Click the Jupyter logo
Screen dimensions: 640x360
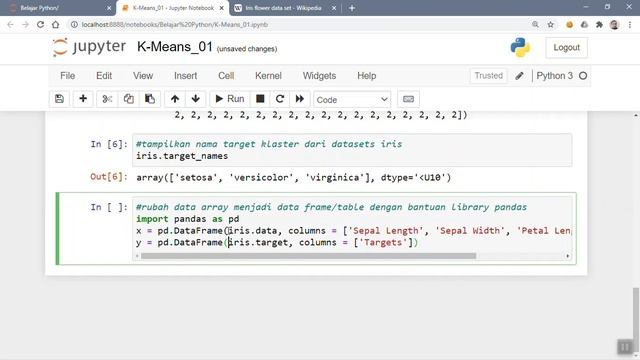click(x=89, y=47)
